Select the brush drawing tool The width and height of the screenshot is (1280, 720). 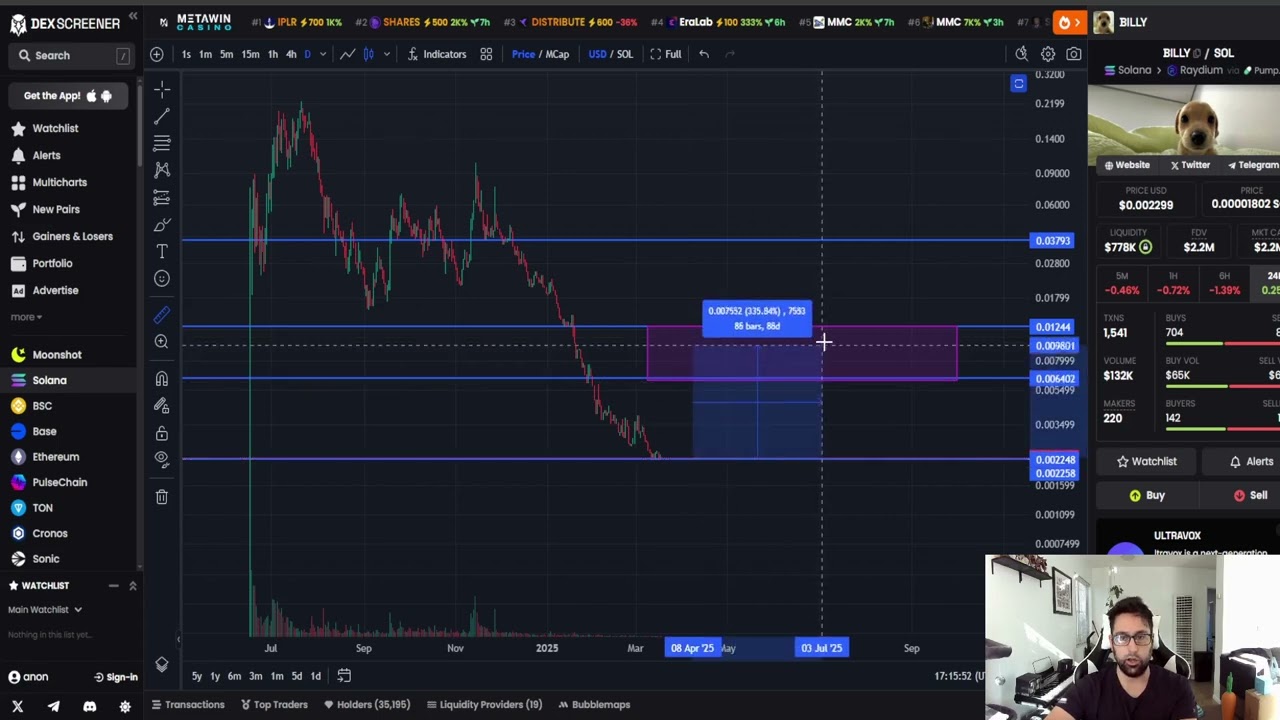pos(162,225)
